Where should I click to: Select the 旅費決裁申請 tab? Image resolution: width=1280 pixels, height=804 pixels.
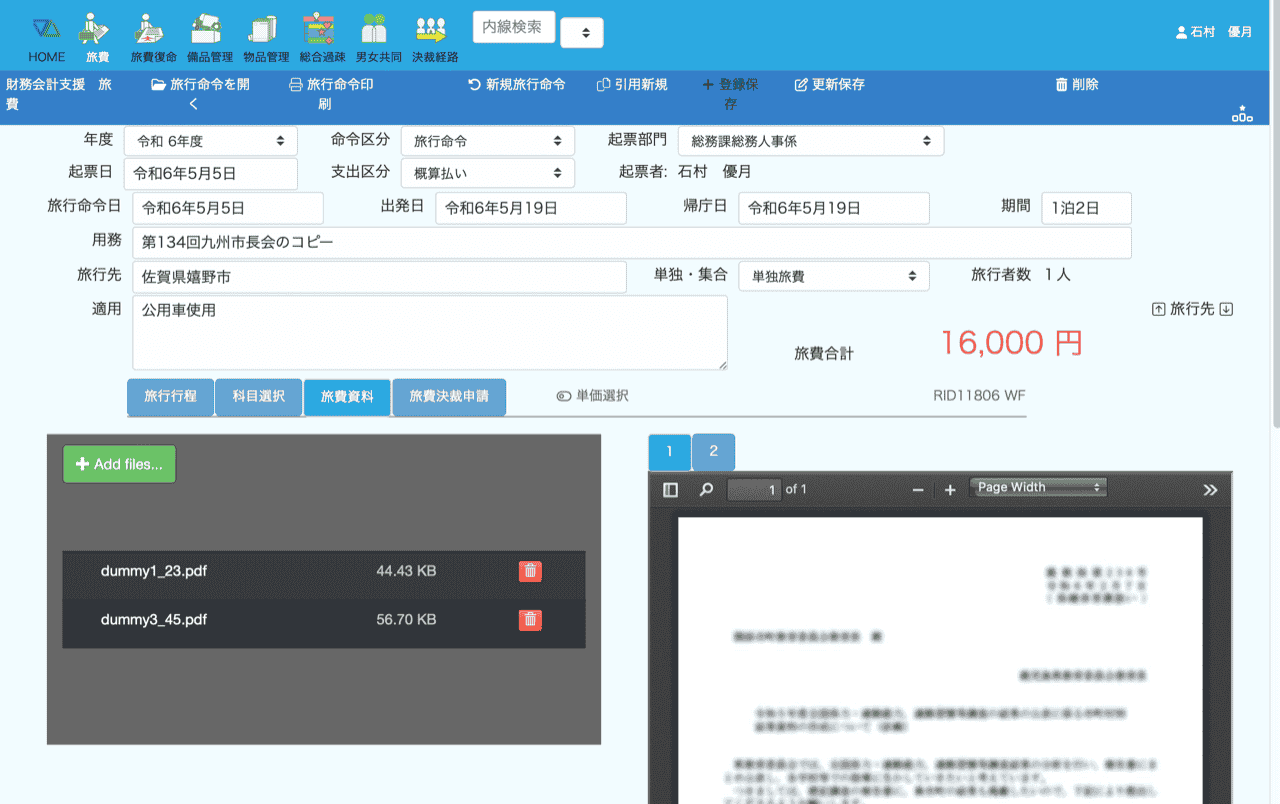coord(449,396)
